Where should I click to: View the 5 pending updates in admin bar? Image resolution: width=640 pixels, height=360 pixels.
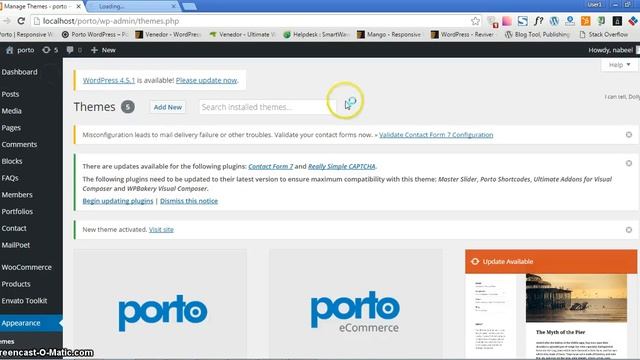coord(50,50)
